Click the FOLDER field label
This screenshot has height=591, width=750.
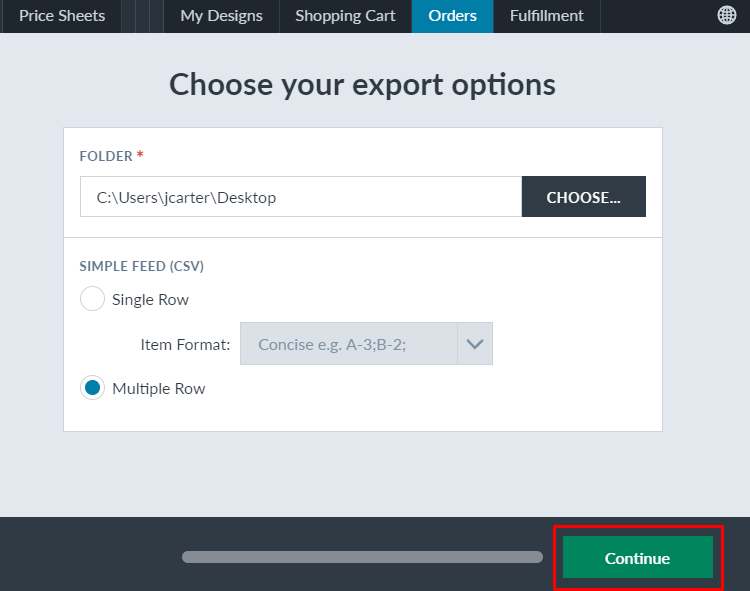(106, 156)
